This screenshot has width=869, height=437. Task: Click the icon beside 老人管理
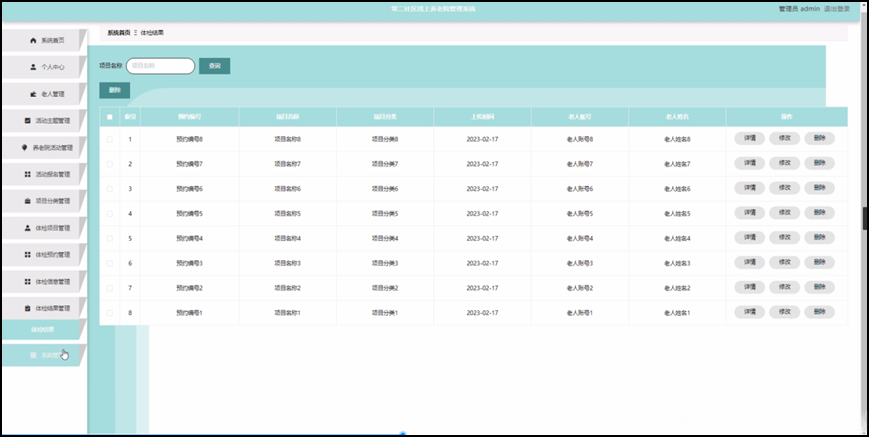pyautogui.click(x=33, y=94)
